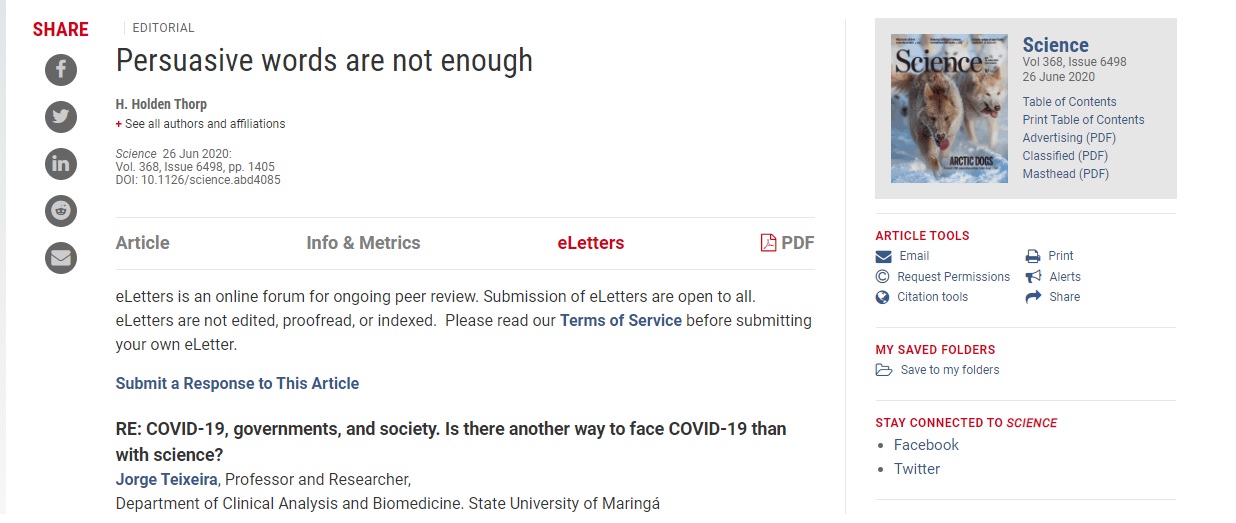Switch to the Article tab
This screenshot has width=1236, height=523.
pos(143,243)
